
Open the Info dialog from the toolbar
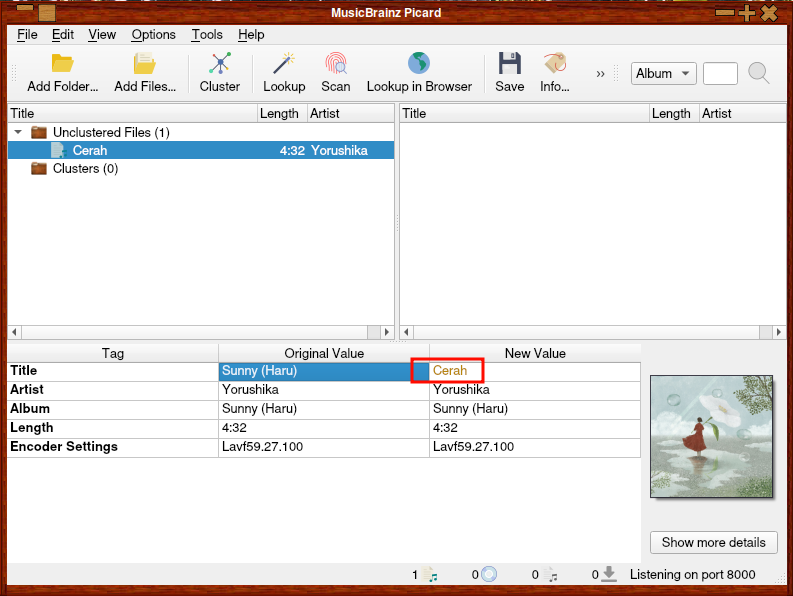[x=555, y=65]
